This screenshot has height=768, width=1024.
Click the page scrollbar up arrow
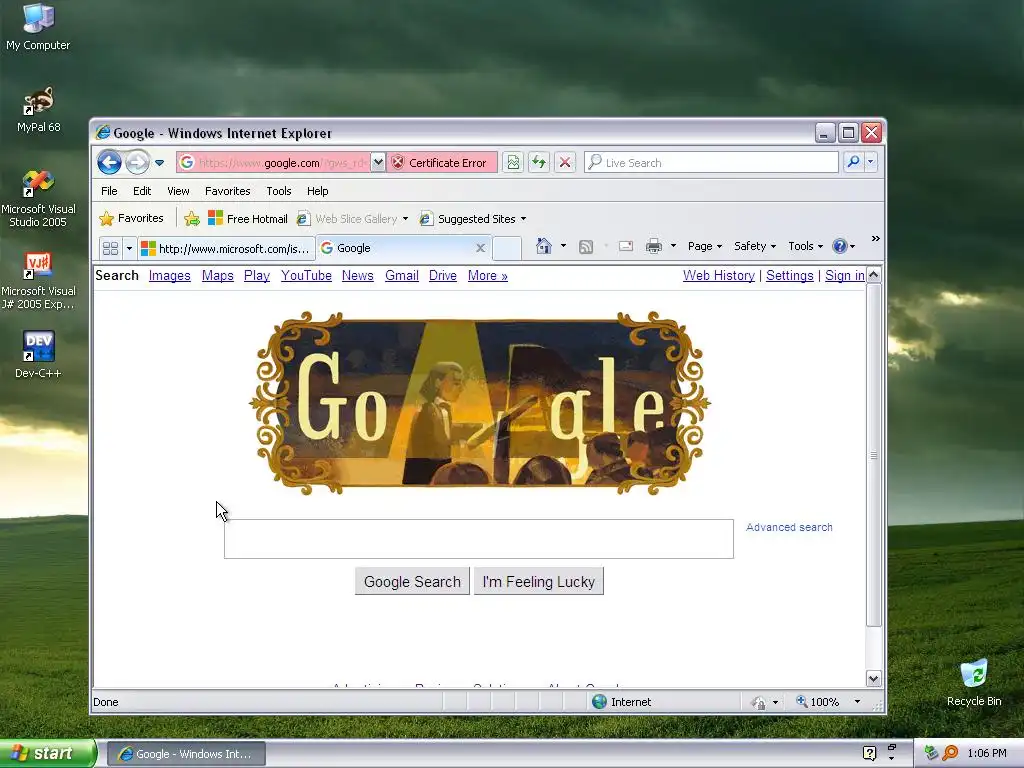(874, 275)
